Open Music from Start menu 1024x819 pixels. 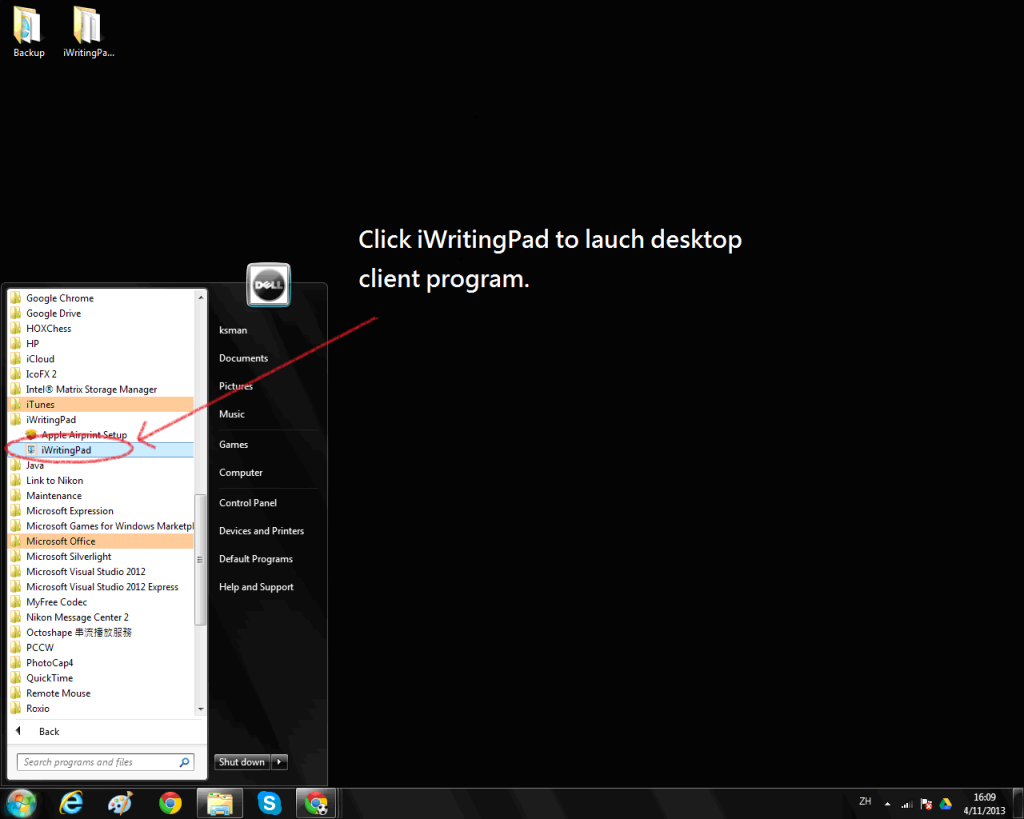(x=232, y=414)
